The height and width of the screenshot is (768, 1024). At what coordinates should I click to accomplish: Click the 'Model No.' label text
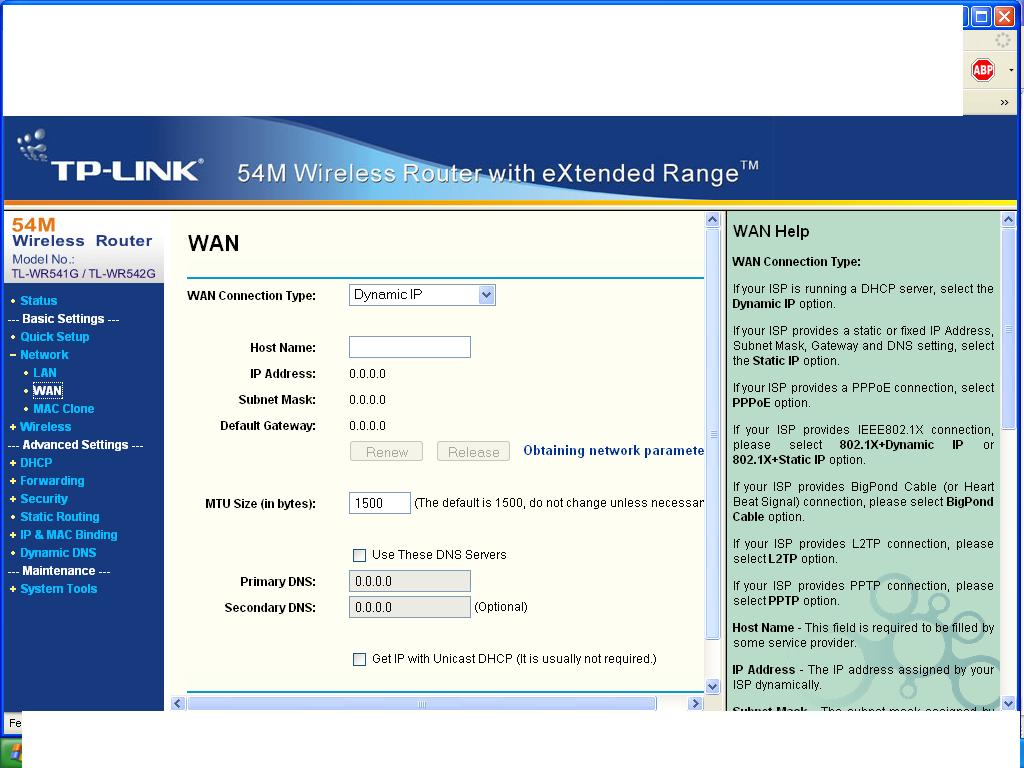43,259
